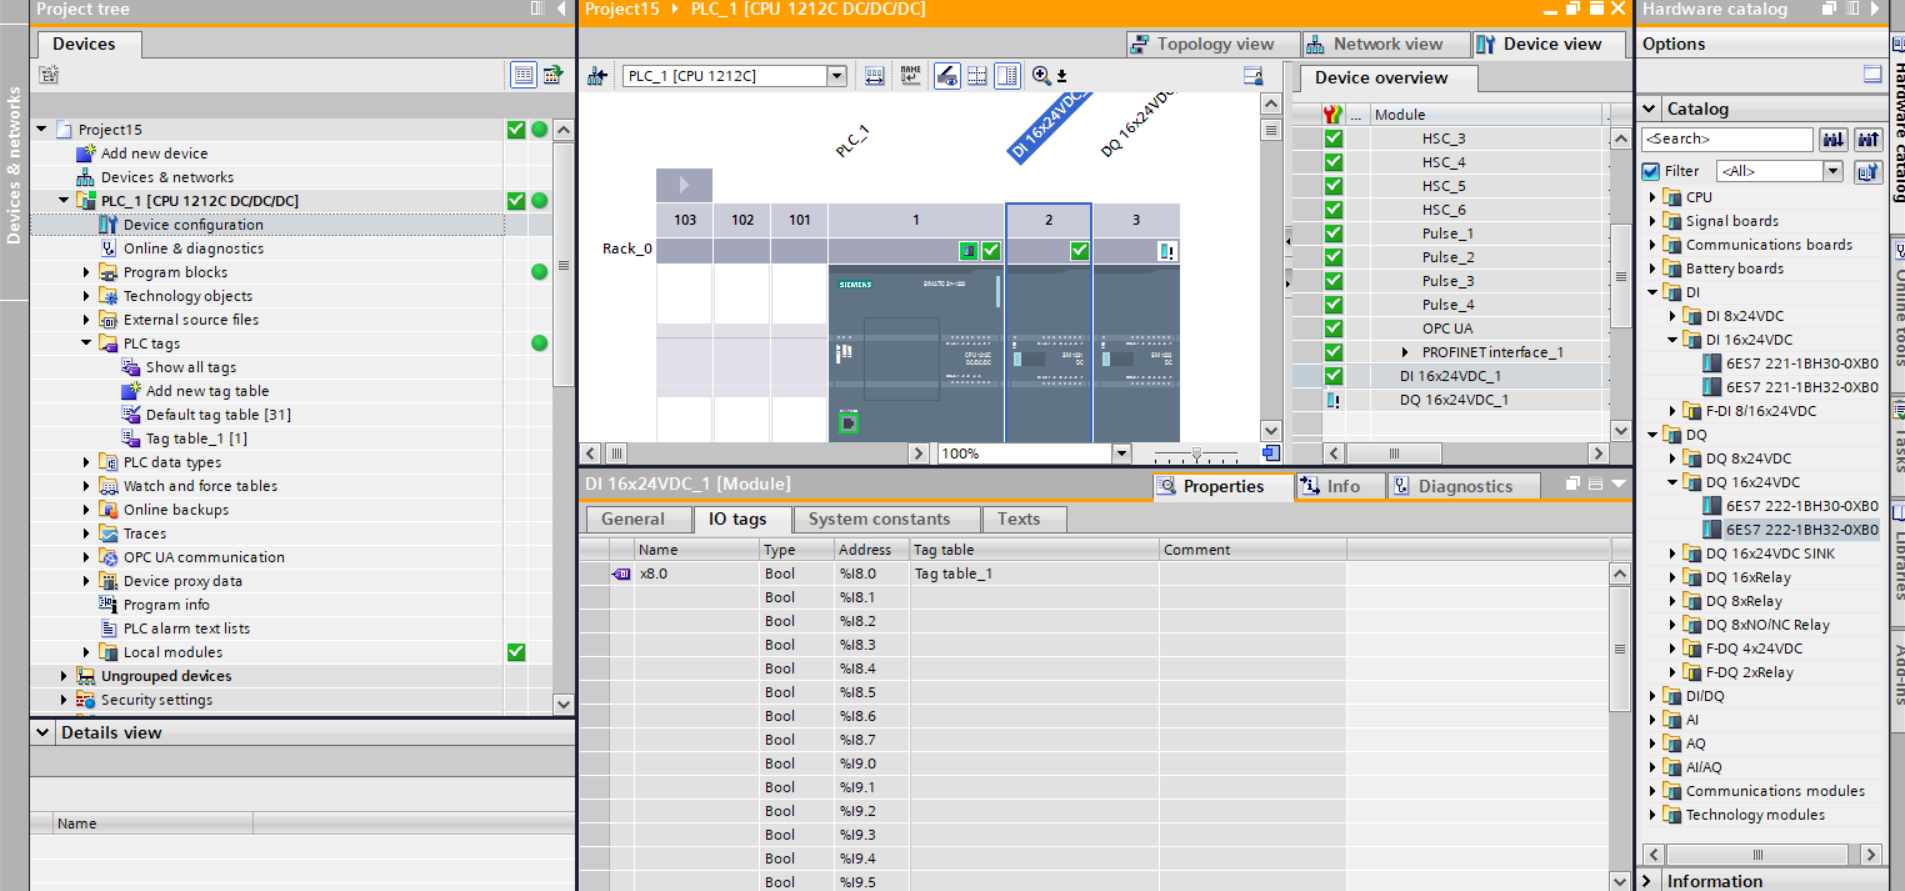Click the Add new tag table icon
This screenshot has height=891, width=1905.
pyautogui.click(x=131, y=391)
